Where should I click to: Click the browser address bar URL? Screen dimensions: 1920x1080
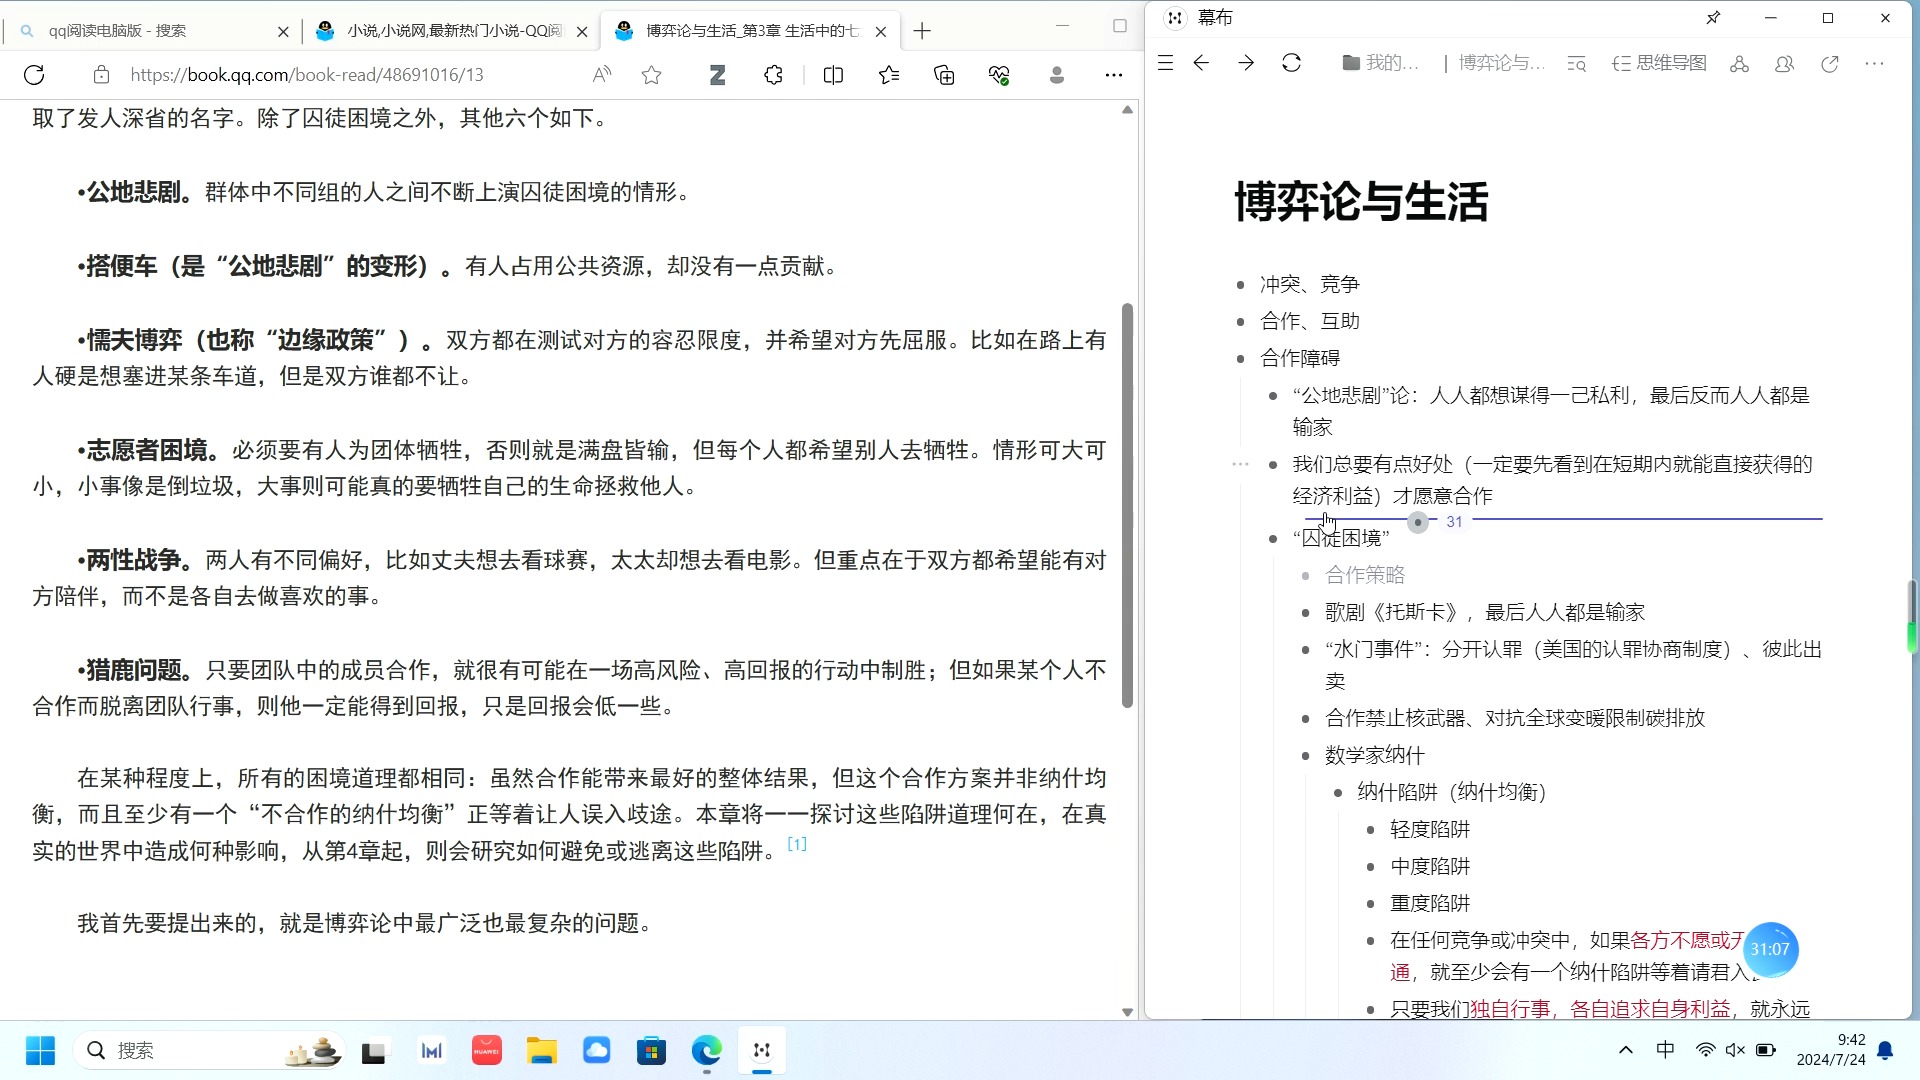click(x=307, y=75)
